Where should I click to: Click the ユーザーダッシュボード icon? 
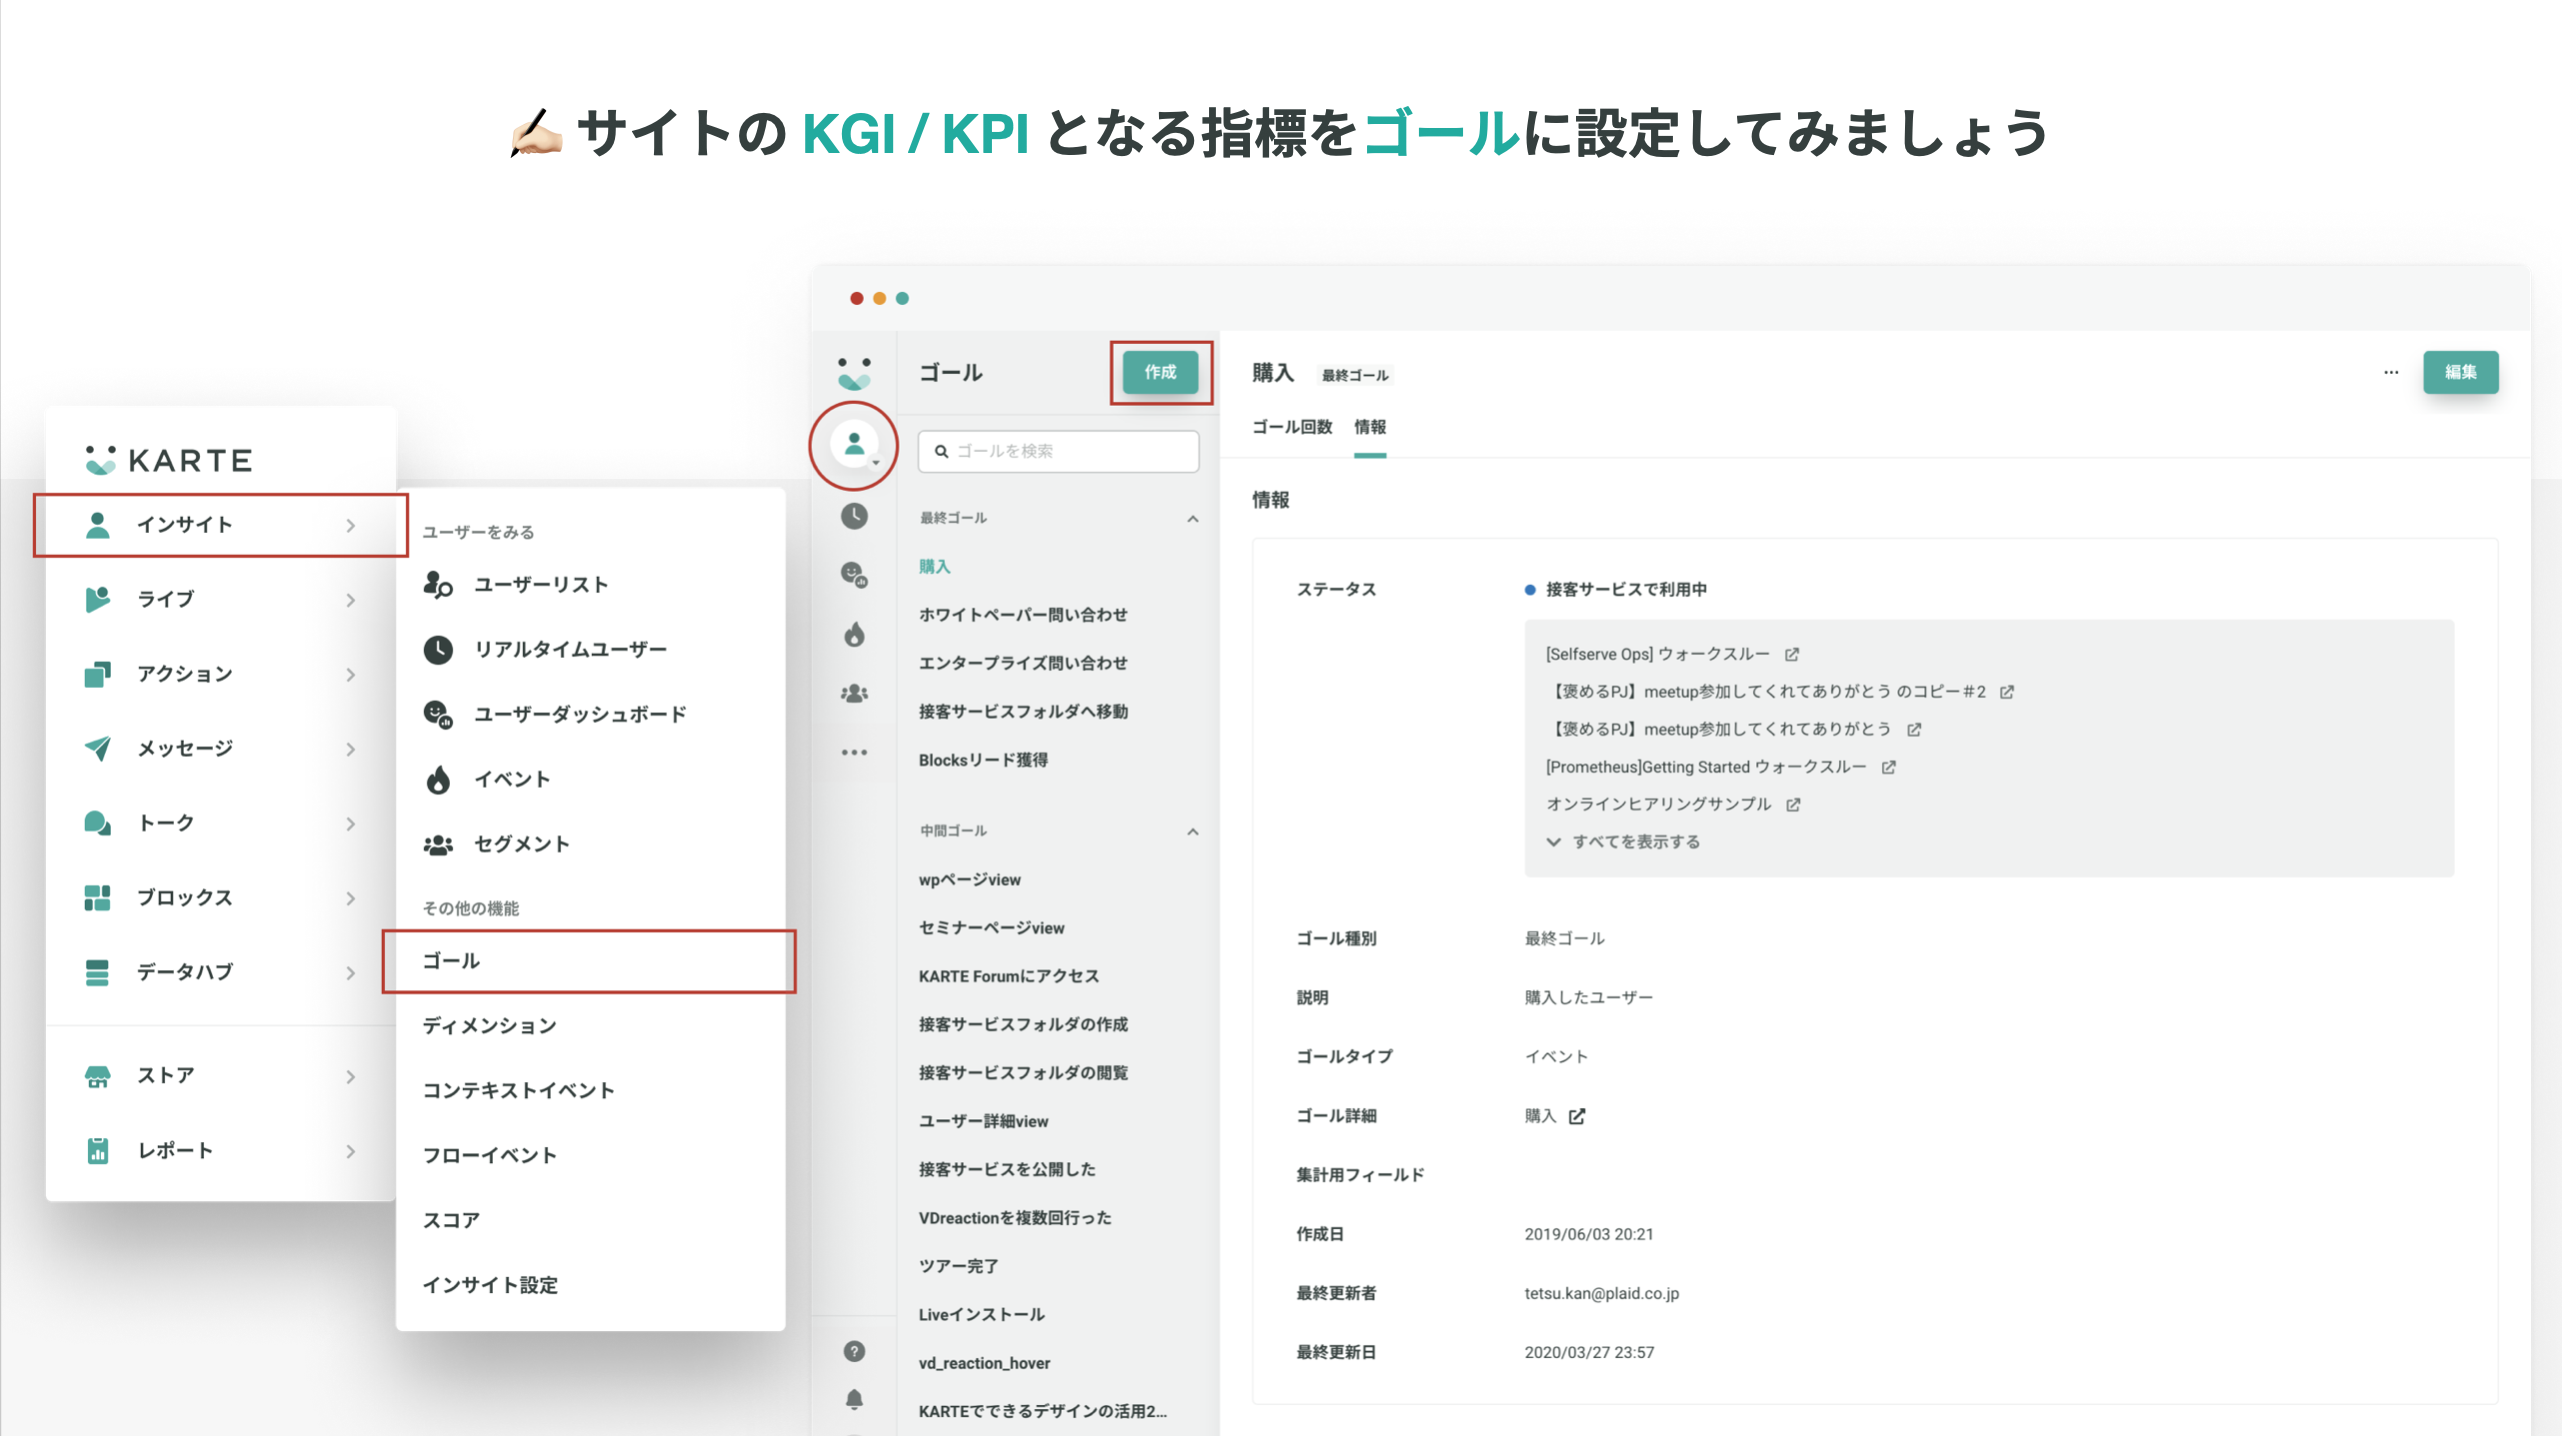(438, 714)
